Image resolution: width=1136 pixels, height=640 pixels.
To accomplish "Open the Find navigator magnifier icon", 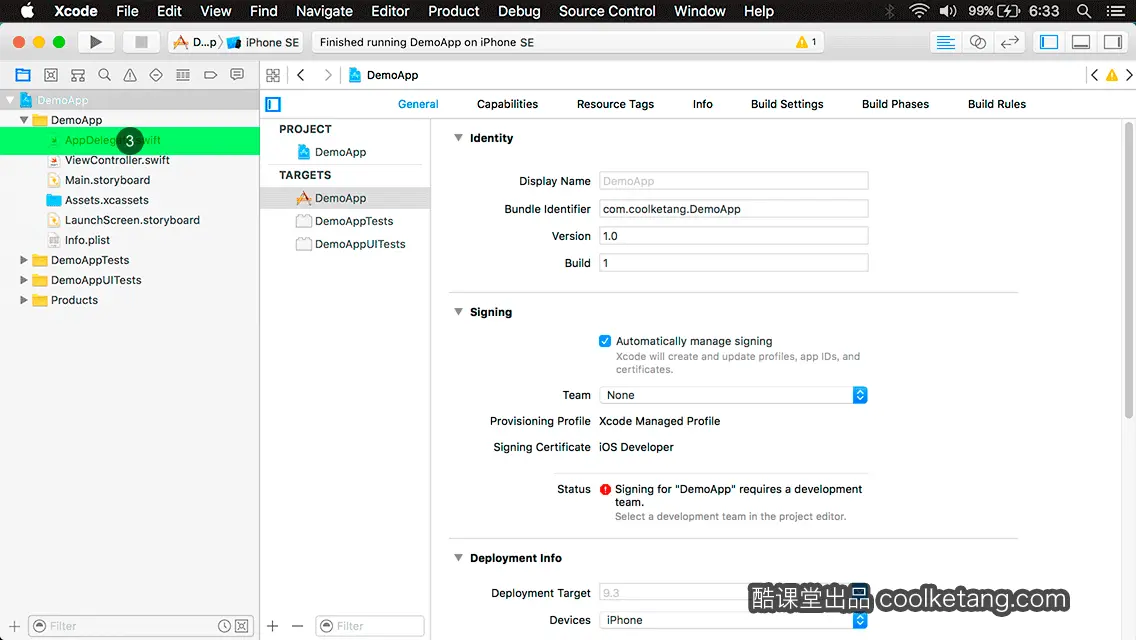I will click(x=104, y=75).
